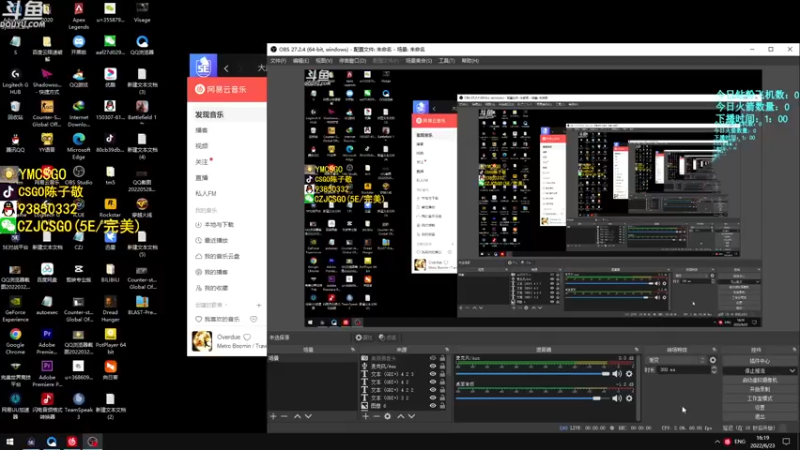Mute the desktop audio speaker icon

click(617, 398)
